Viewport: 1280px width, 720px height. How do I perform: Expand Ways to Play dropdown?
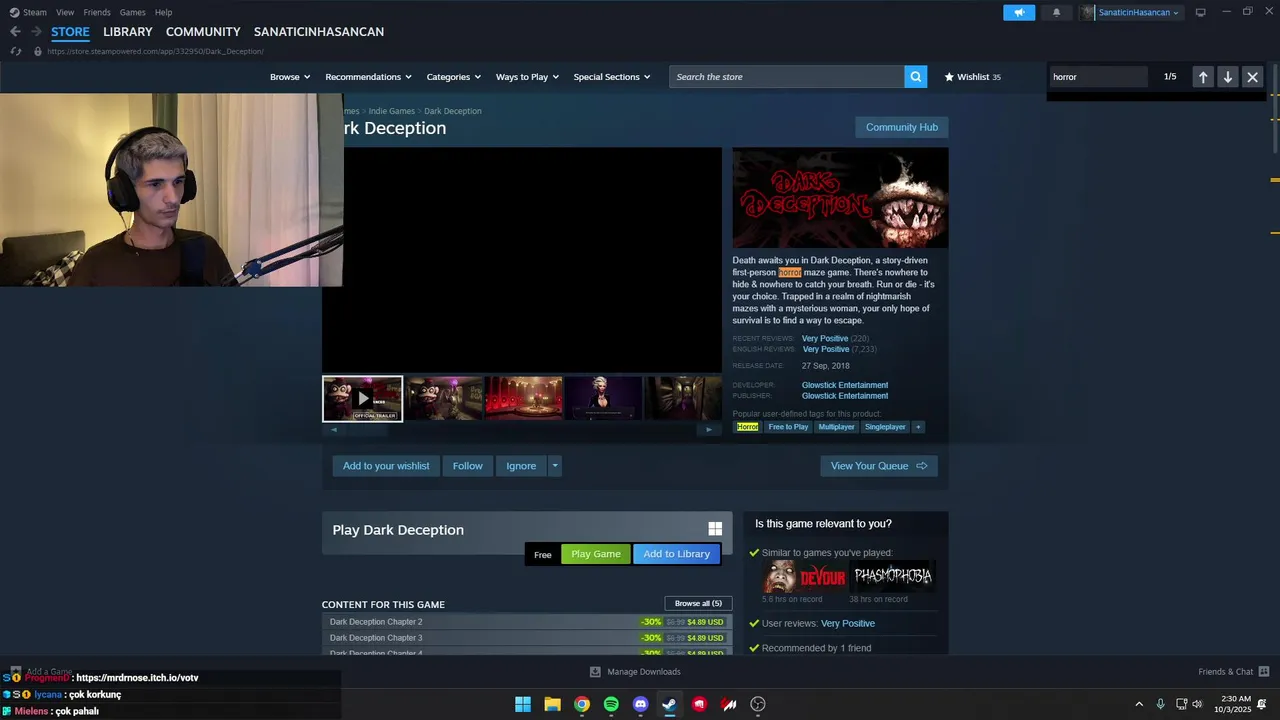[527, 77]
